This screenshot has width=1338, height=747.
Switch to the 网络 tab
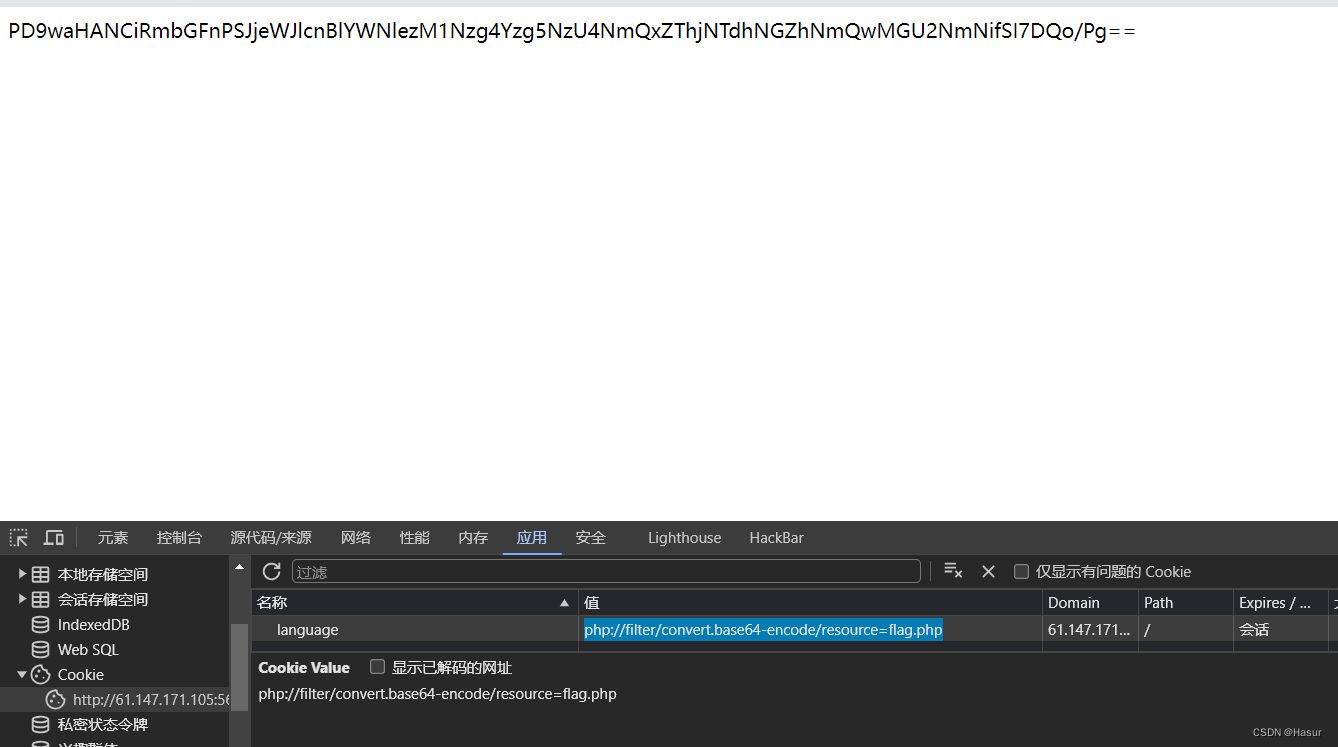(355, 537)
